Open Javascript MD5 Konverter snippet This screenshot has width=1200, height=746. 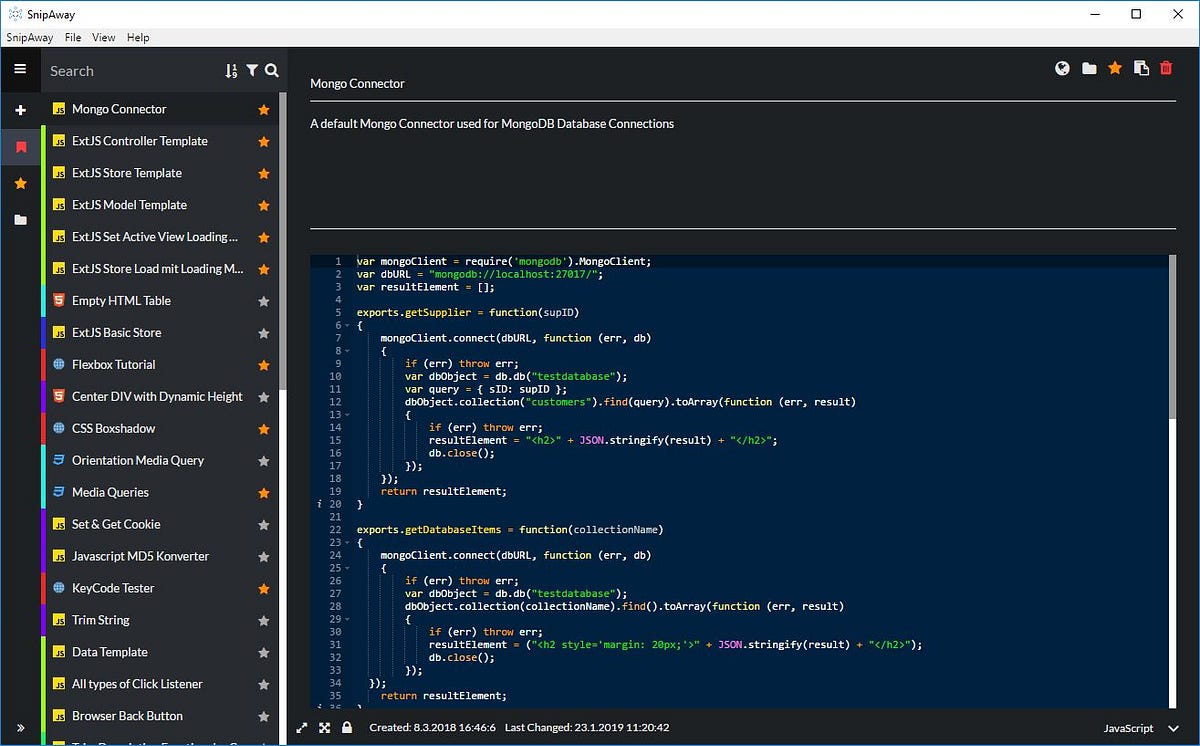coord(160,557)
